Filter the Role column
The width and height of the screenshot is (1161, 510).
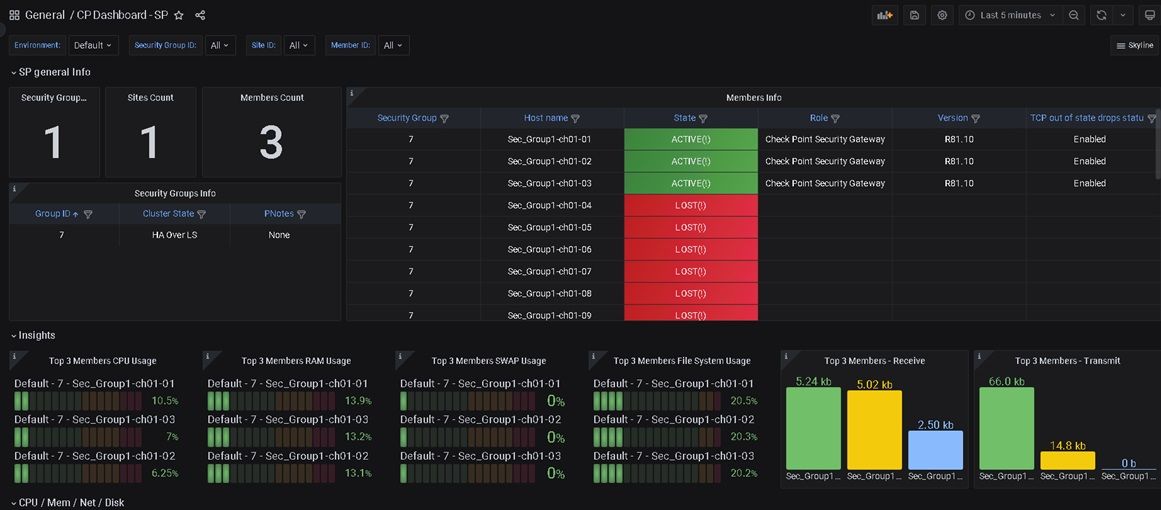tap(835, 118)
